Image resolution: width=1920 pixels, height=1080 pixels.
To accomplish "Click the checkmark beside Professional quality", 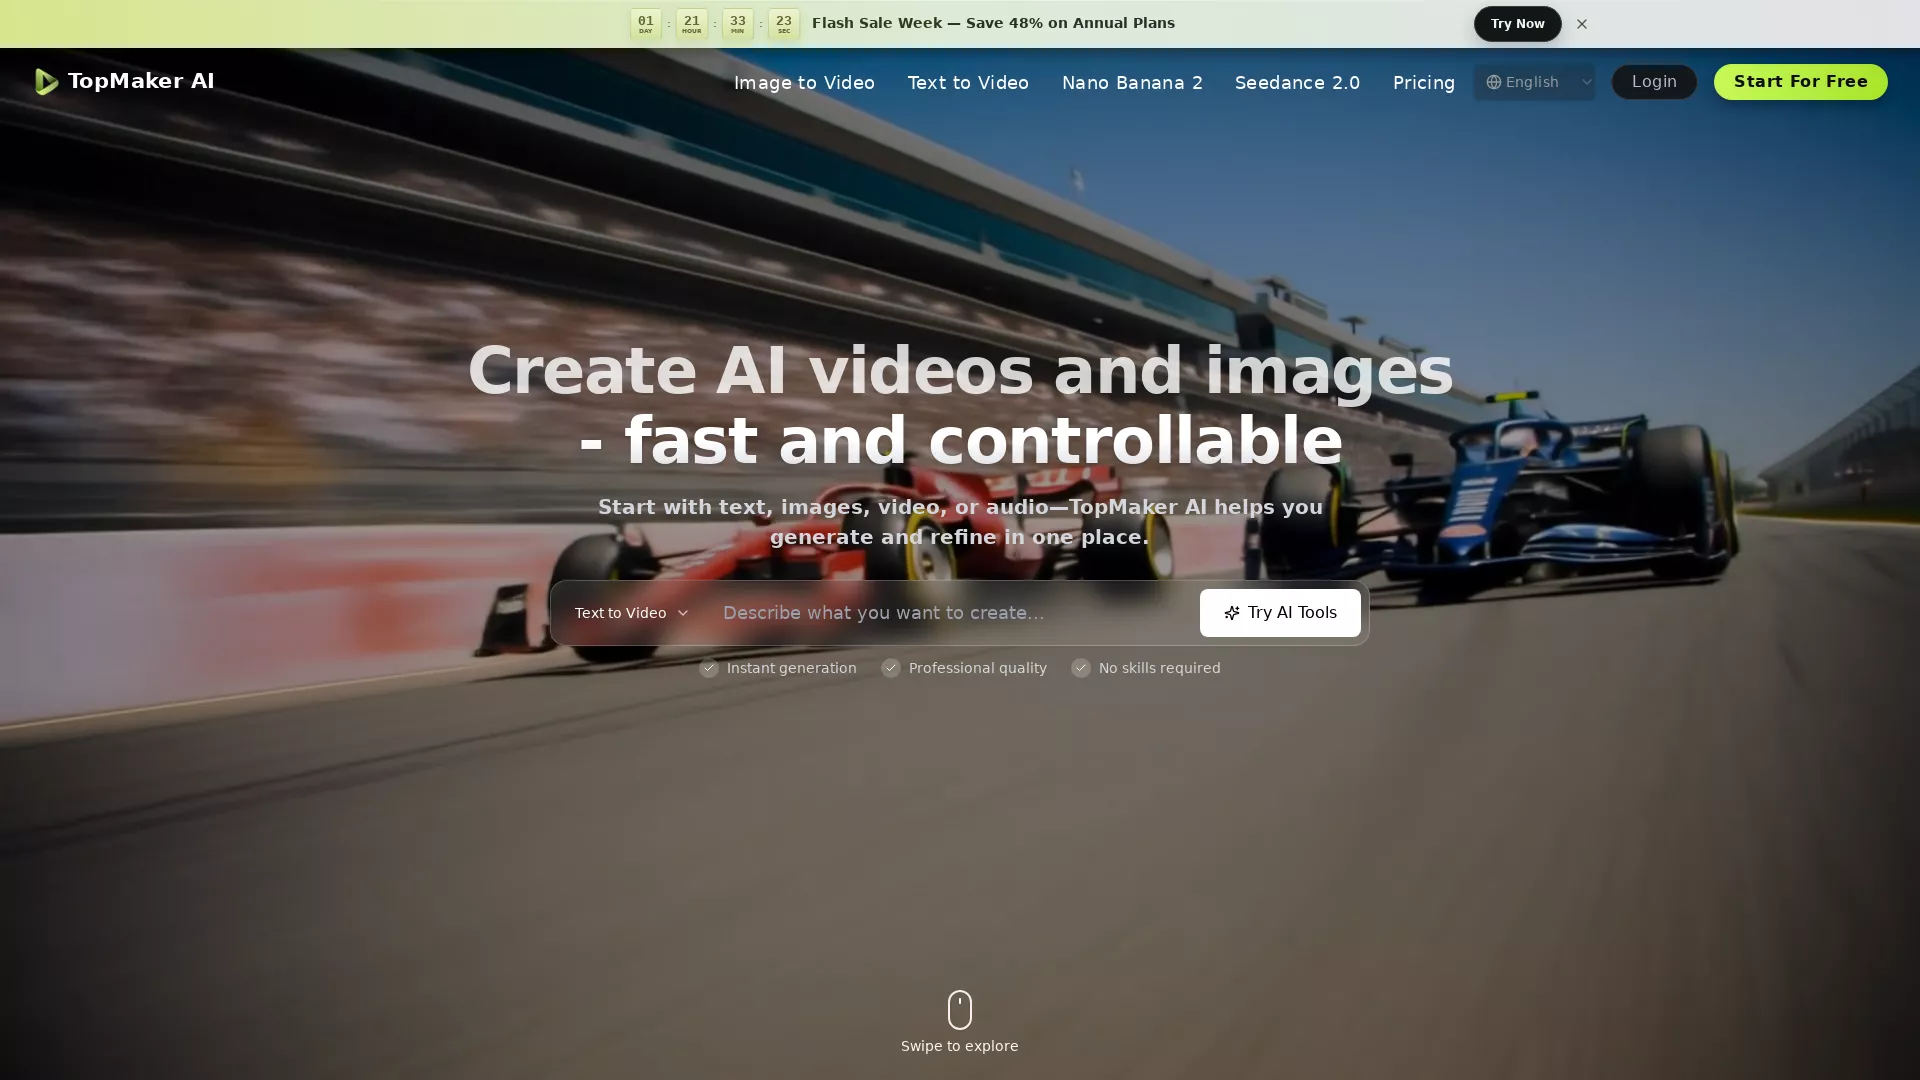I will pos(890,668).
